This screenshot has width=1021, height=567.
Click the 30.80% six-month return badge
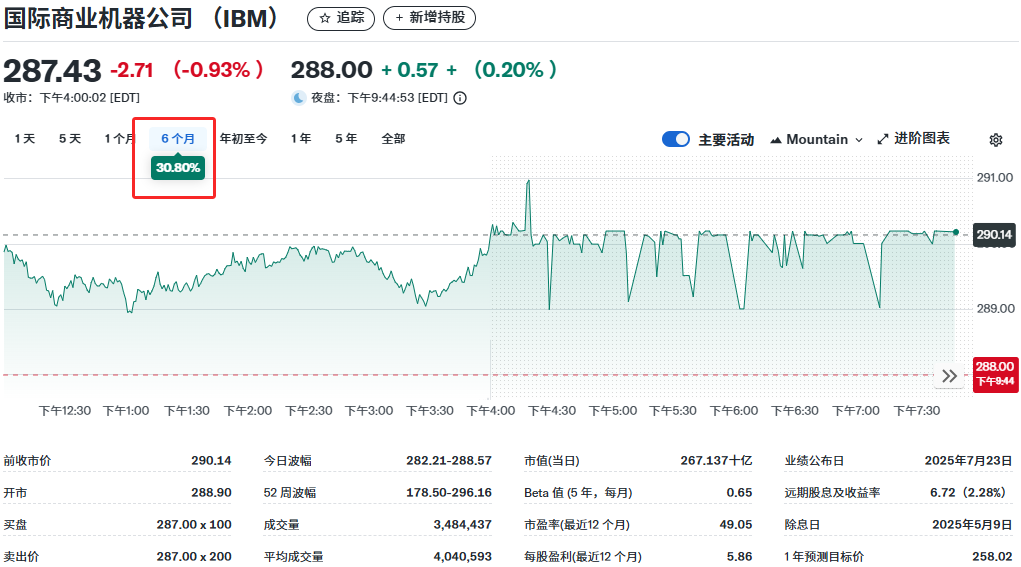178,168
